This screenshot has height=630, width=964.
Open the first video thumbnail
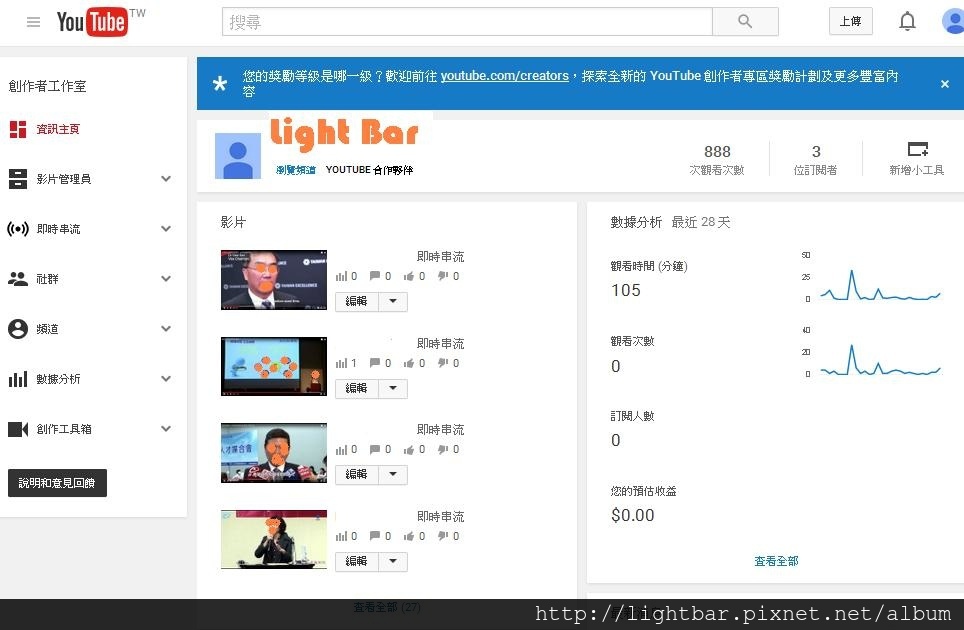(x=274, y=280)
